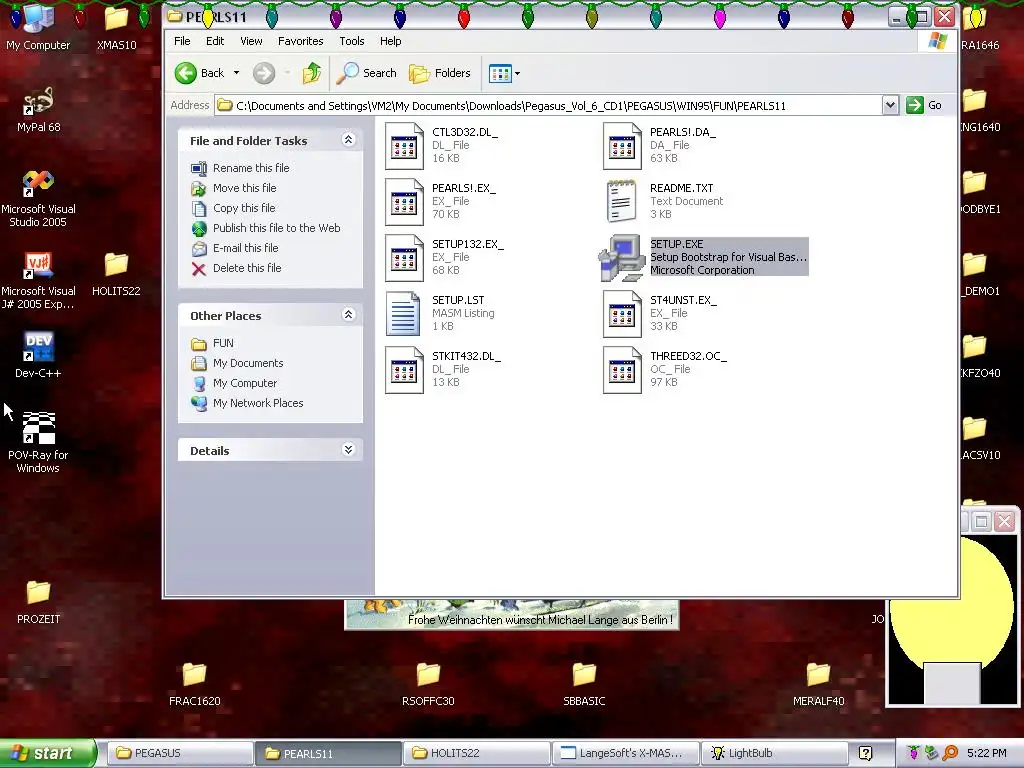1024x768 pixels.
Task: Switch to LightBulb taskbar button
Action: click(774, 753)
